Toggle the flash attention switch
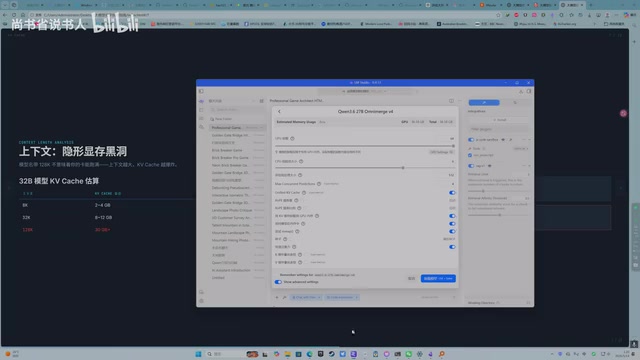The height and width of the screenshot is (360, 640). [x=452, y=247]
